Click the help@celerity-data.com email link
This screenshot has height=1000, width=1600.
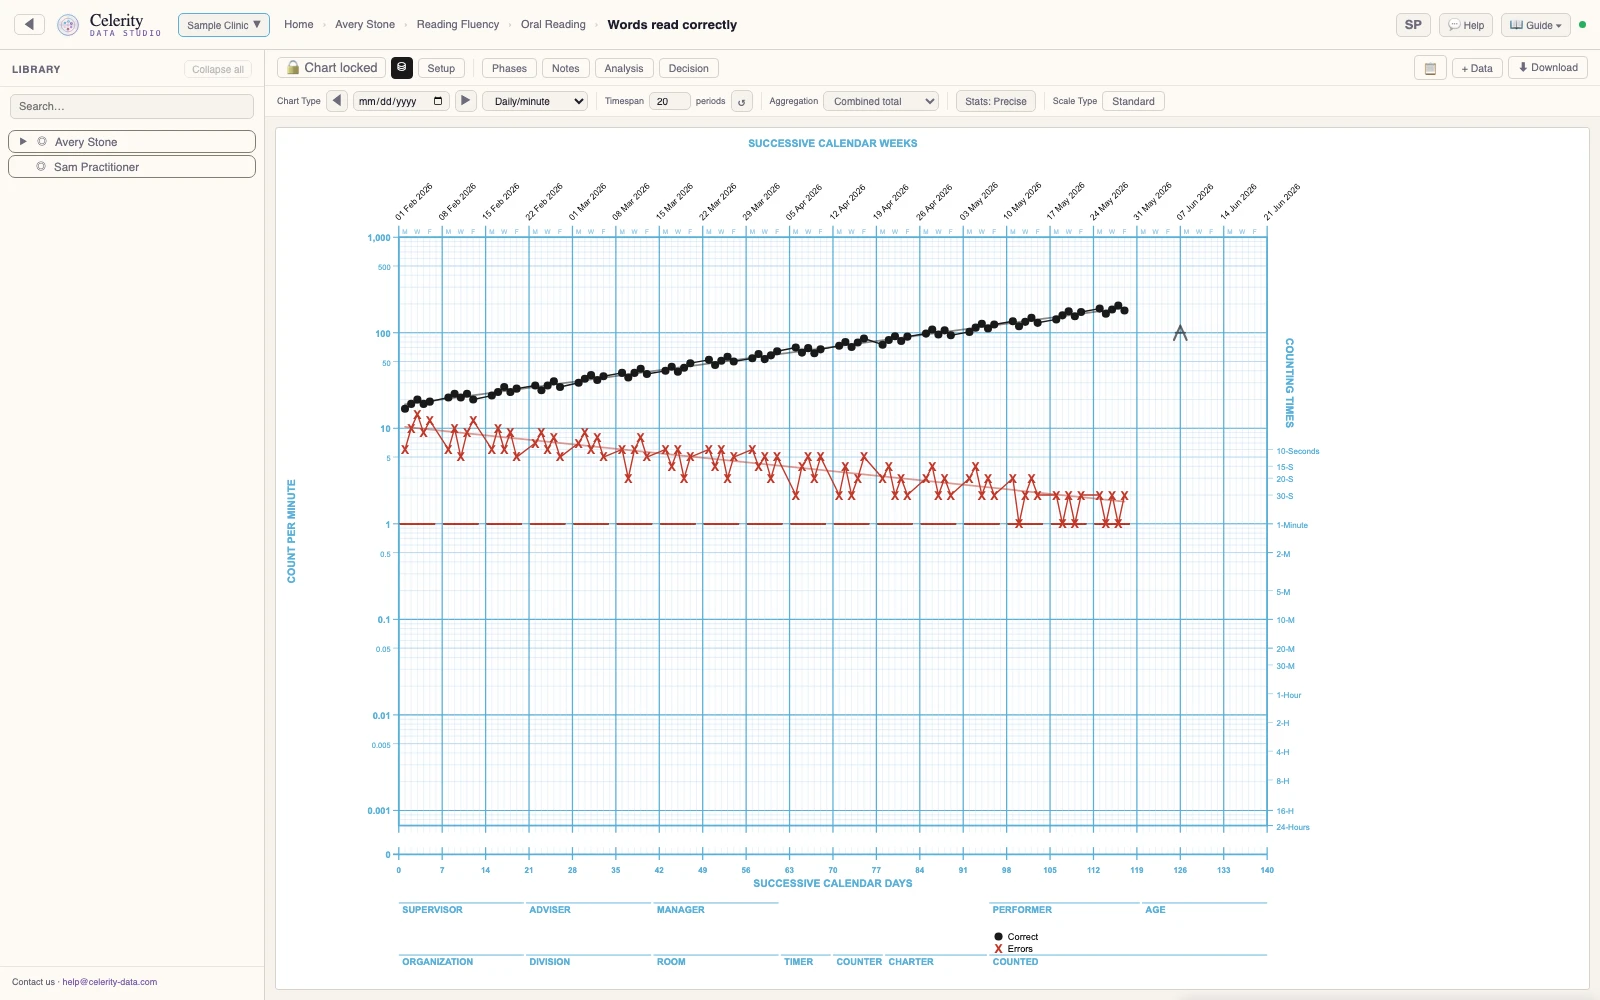[110, 982]
